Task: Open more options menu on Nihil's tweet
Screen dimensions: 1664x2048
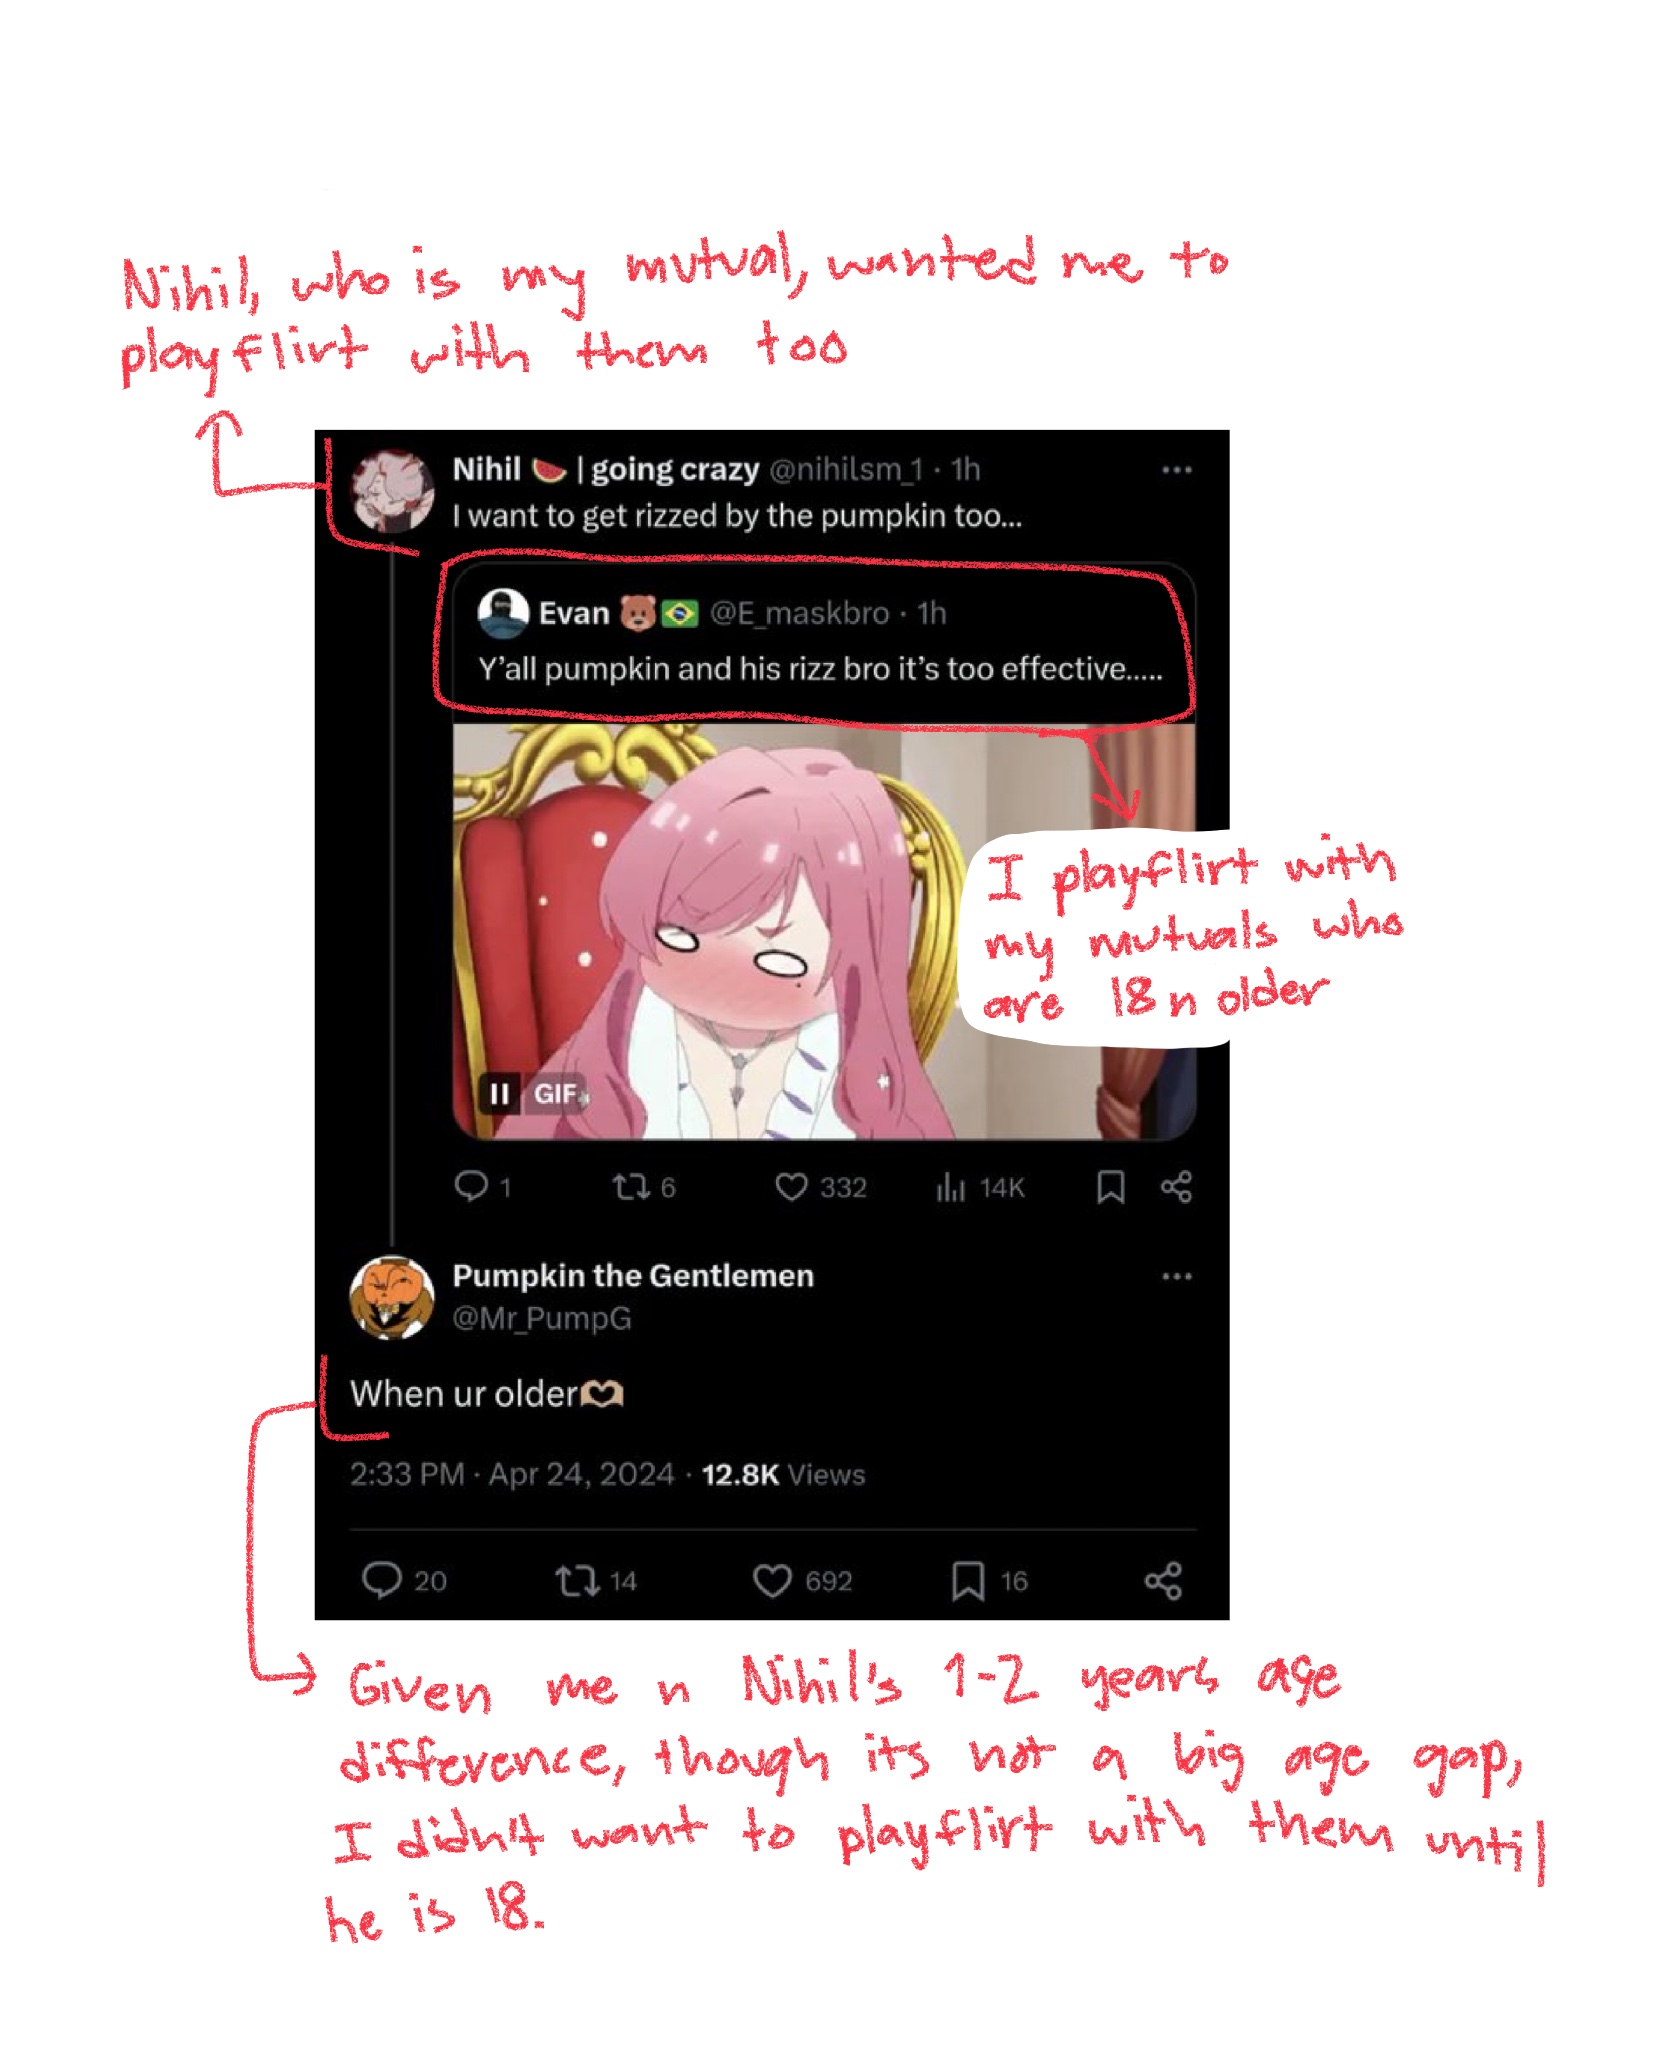Action: [1176, 469]
